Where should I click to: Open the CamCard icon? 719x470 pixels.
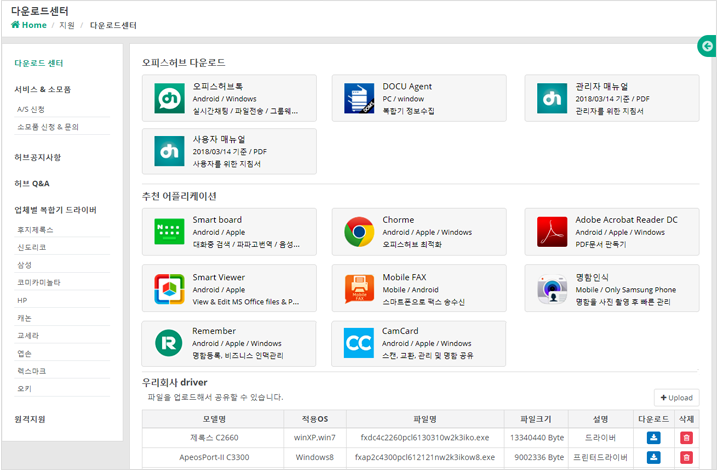coord(359,343)
